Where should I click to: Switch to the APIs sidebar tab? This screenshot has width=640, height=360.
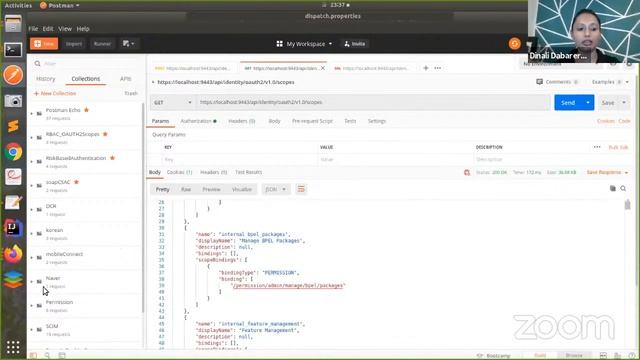point(125,79)
